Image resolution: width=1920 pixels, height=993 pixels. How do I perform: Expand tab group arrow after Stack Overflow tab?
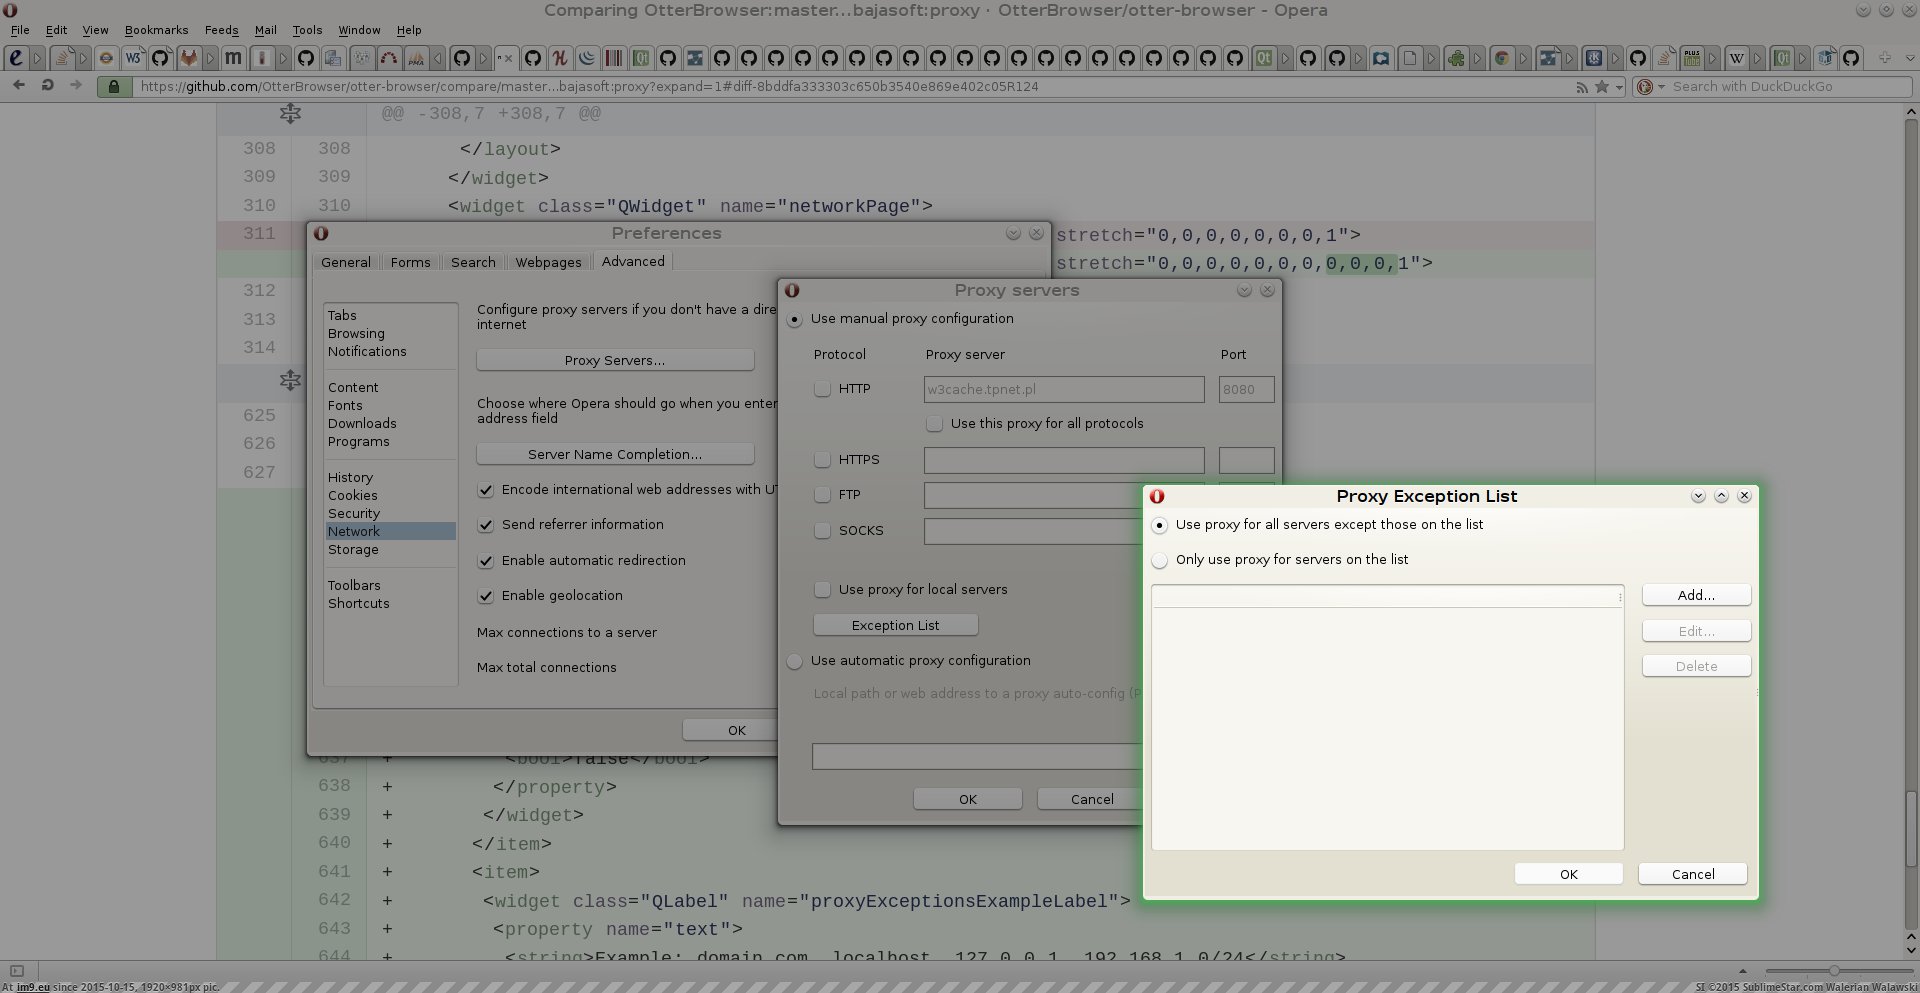tap(83, 58)
